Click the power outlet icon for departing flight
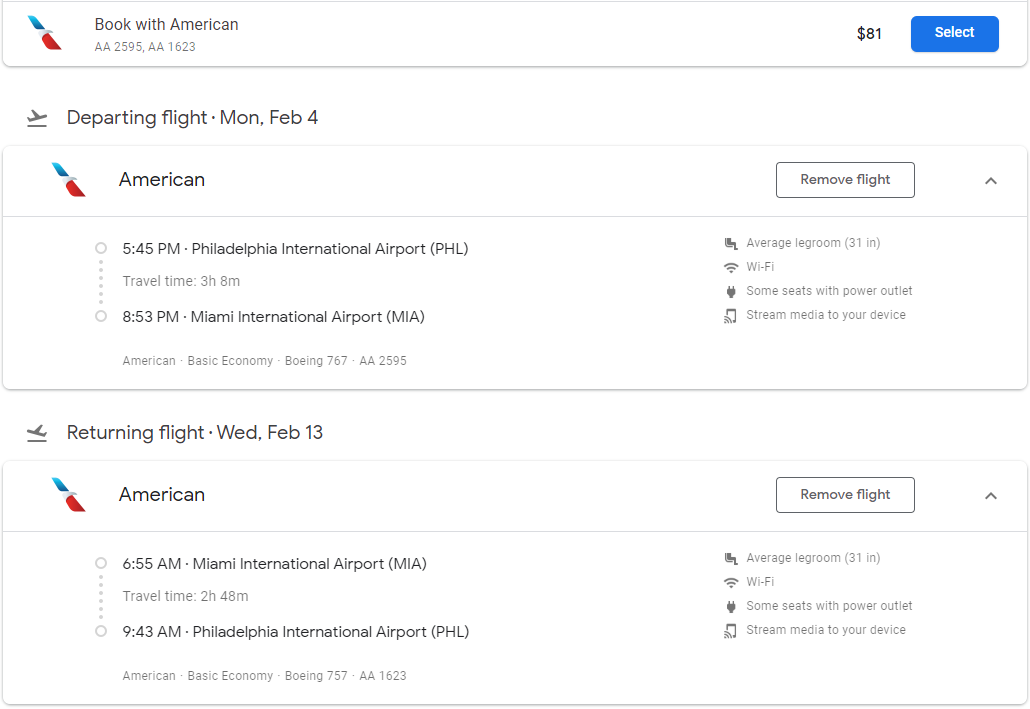 coord(731,291)
